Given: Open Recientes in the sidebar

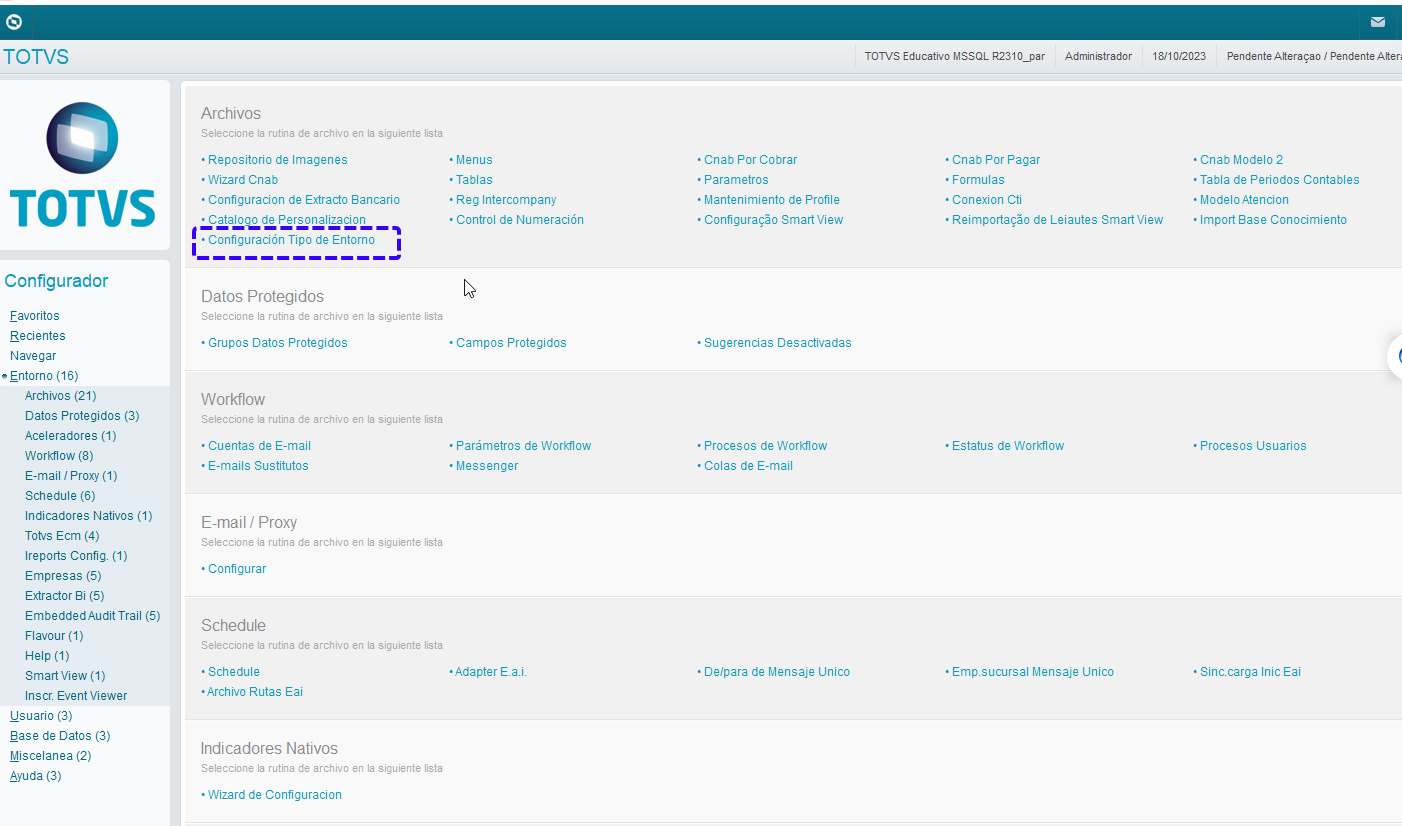Looking at the screenshot, I should point(38,336).
